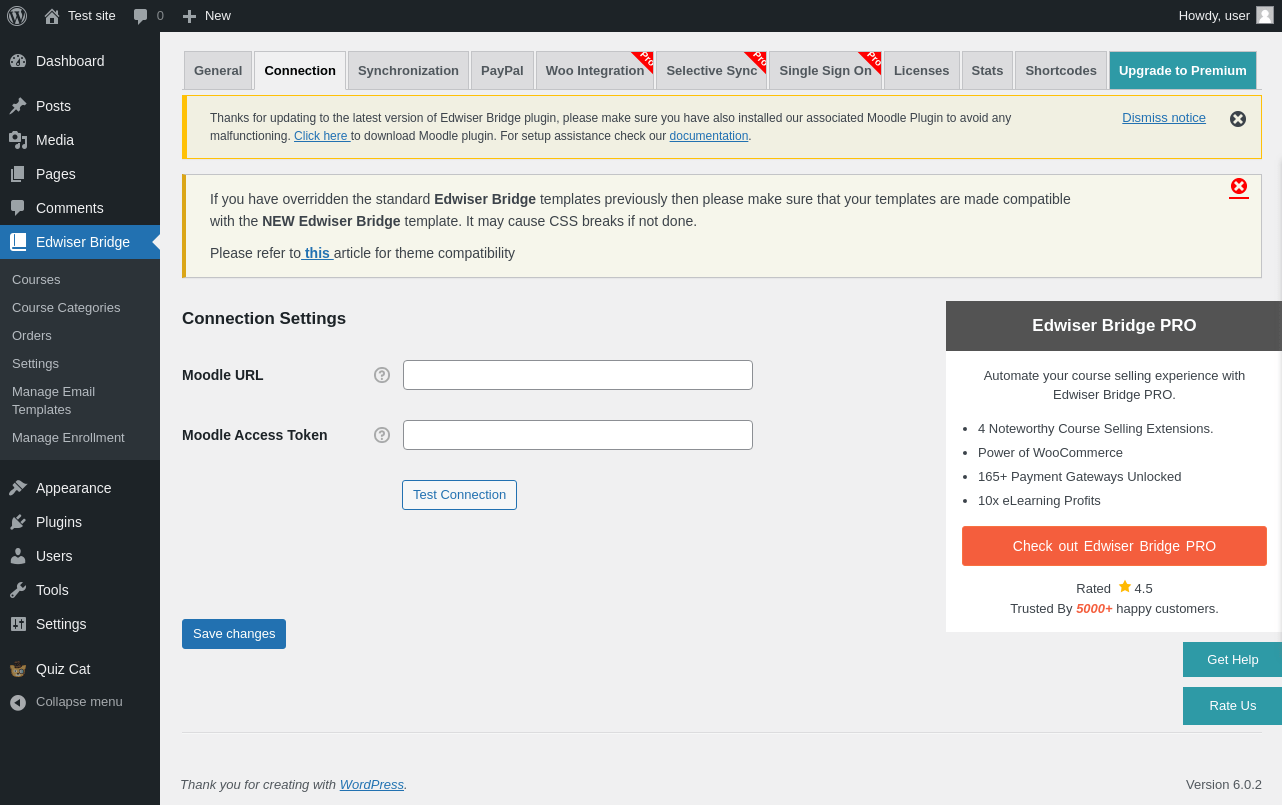Image resolution: width=1282 pixels, height=805 pixels.
Task: Follow the WordPress footer link
Action: [372, 785]
